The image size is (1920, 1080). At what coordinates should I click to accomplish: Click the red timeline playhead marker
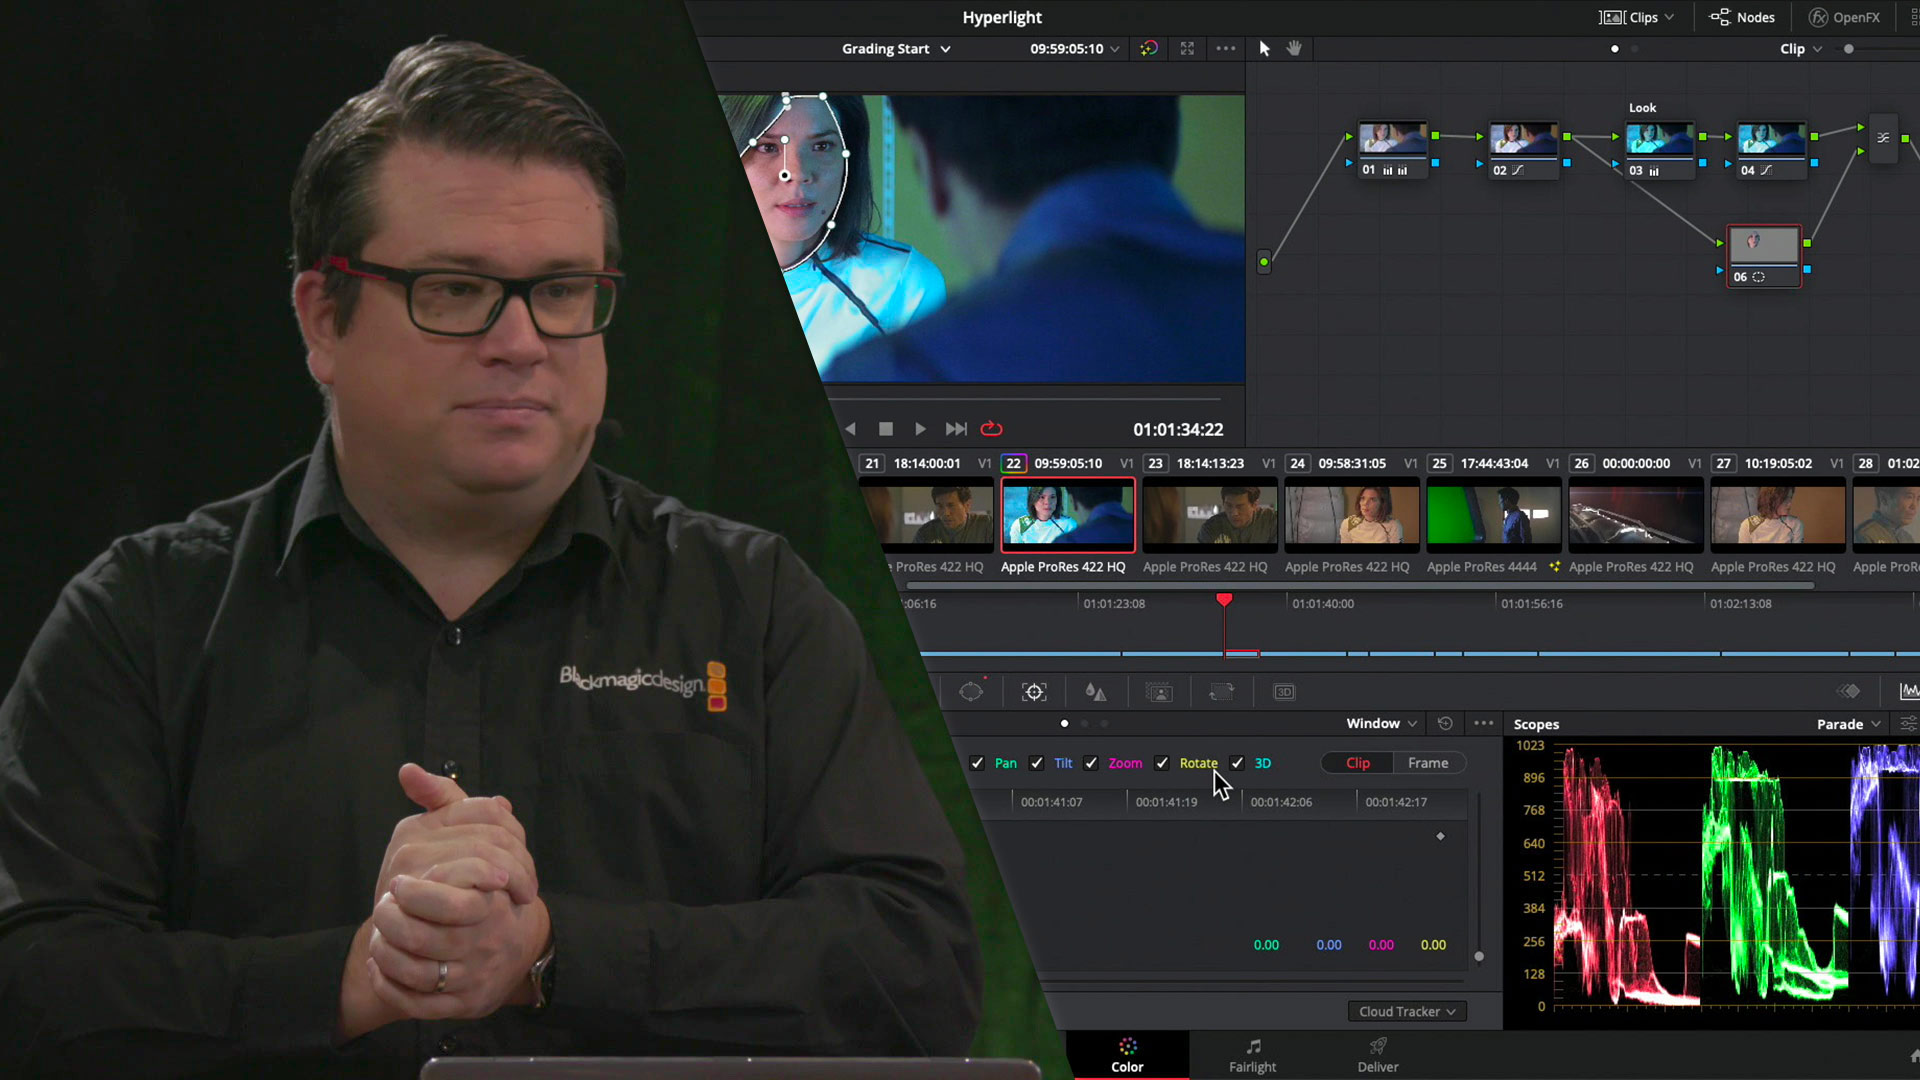click(x=1224, y=599)
